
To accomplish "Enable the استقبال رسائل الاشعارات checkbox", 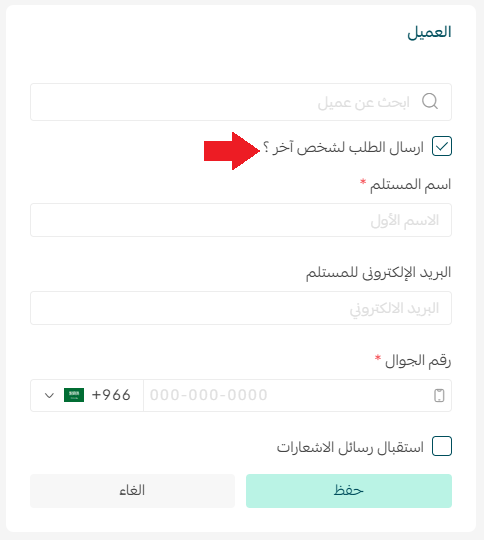I will [x=442, y=446].
